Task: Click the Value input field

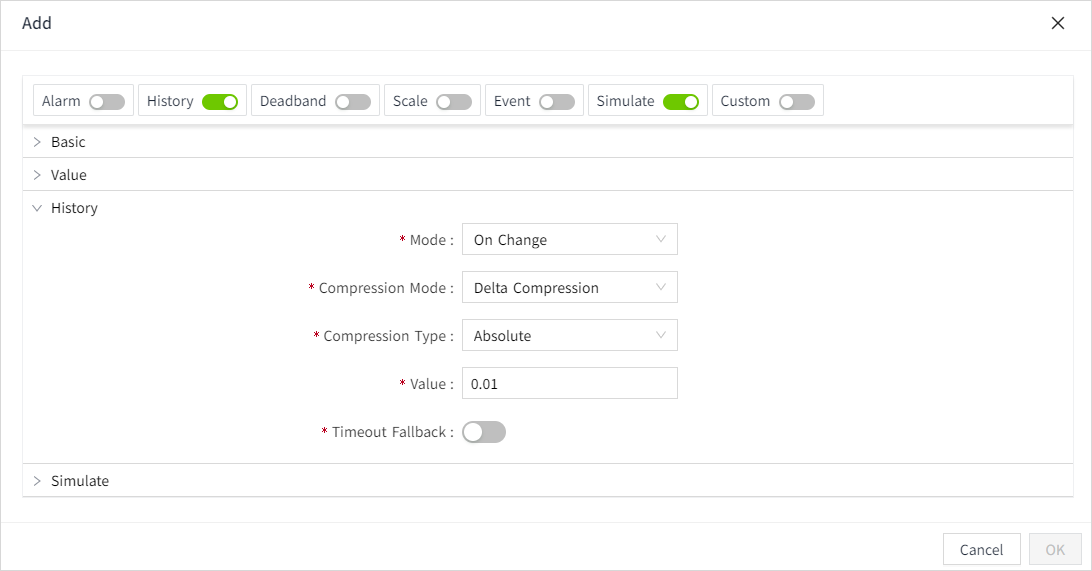Action: pyautogui.click(x=569, y=384)
